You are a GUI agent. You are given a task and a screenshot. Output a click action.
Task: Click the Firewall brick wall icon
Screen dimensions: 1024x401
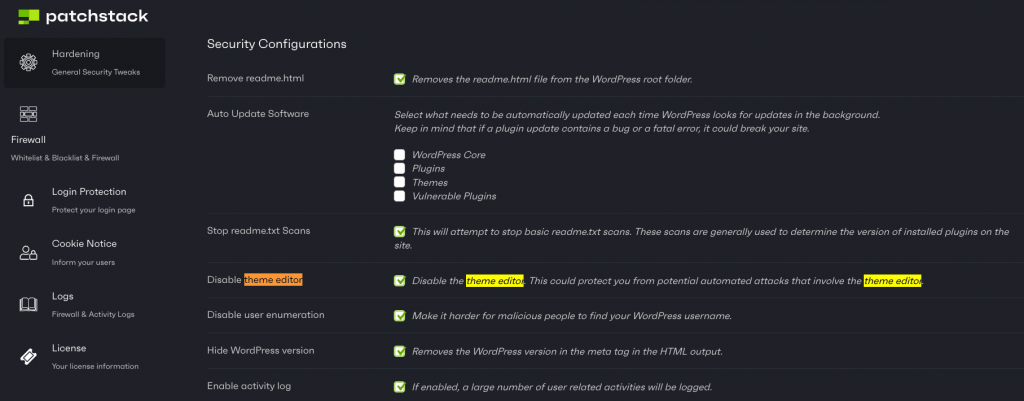click(x=28, y=114)
